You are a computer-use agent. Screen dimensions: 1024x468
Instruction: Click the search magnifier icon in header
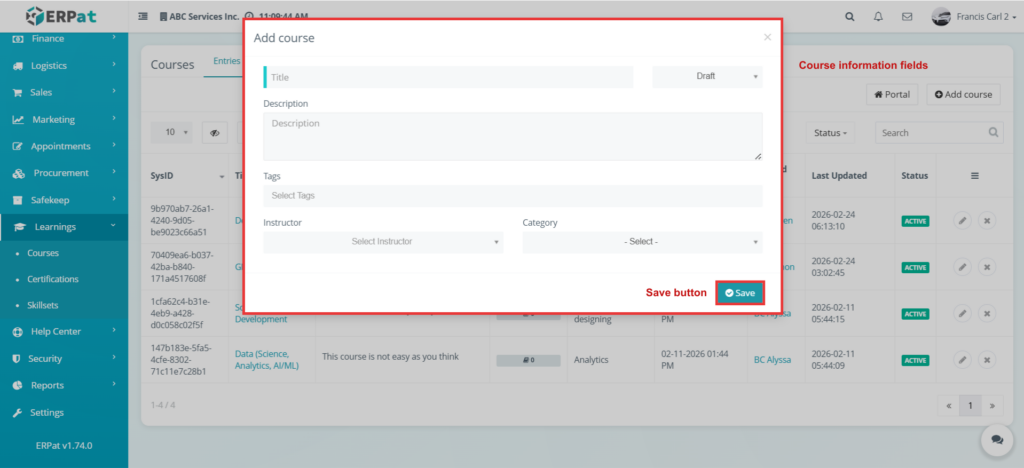[x=850, y=17]
